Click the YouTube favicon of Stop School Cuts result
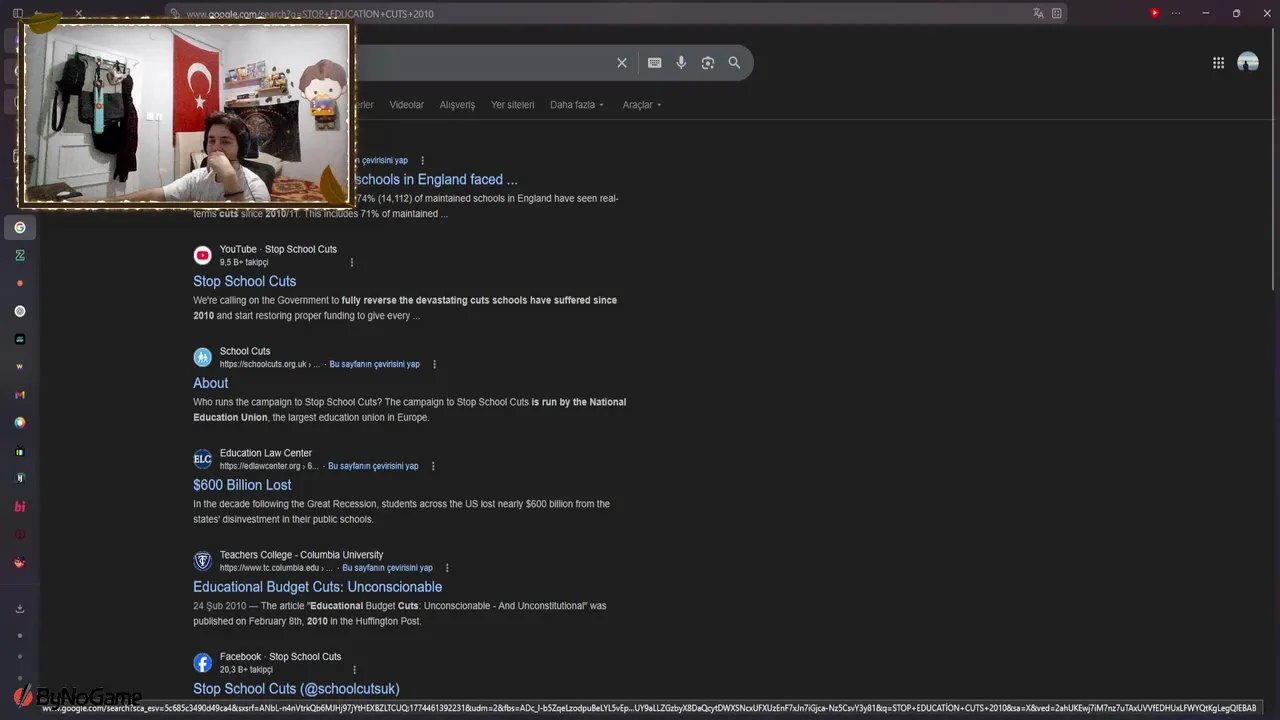Viewport: 1280px width, 720px height. click(x=202, y=255)
